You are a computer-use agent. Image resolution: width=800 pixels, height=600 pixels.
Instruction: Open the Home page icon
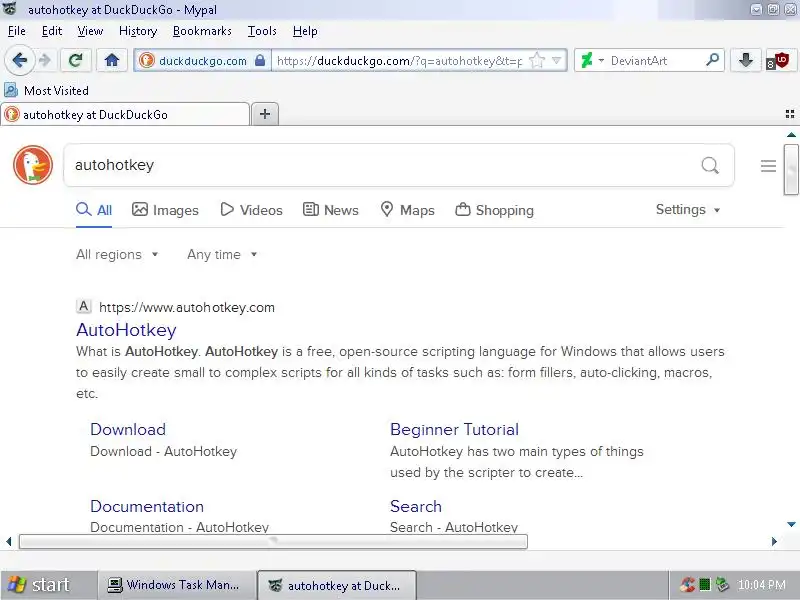[x=112, y=61]
